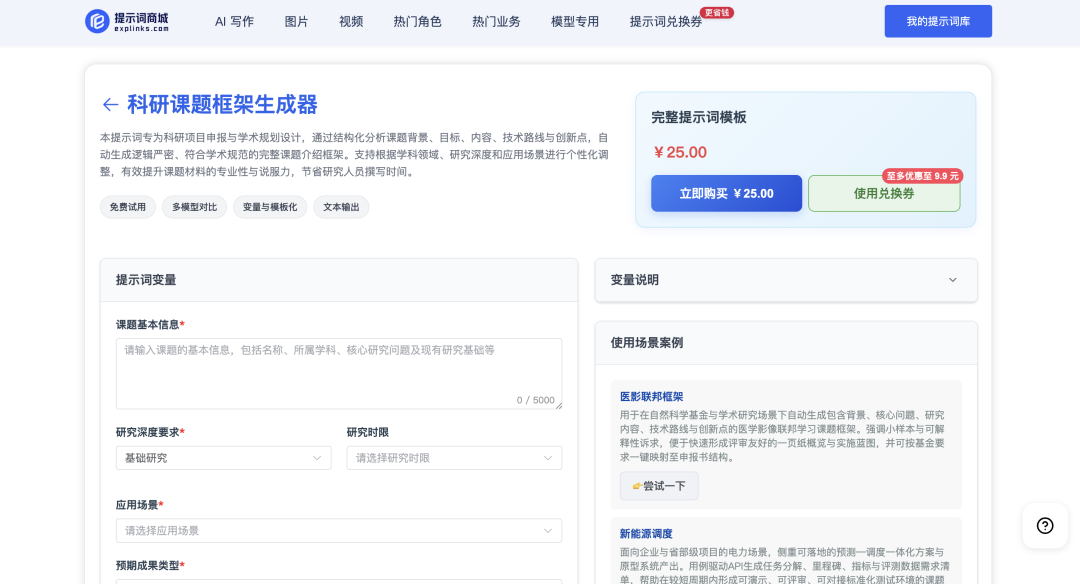
Task: Click the explinks.com logo icon
Action: pyautogui.click(x=97, y=21)
